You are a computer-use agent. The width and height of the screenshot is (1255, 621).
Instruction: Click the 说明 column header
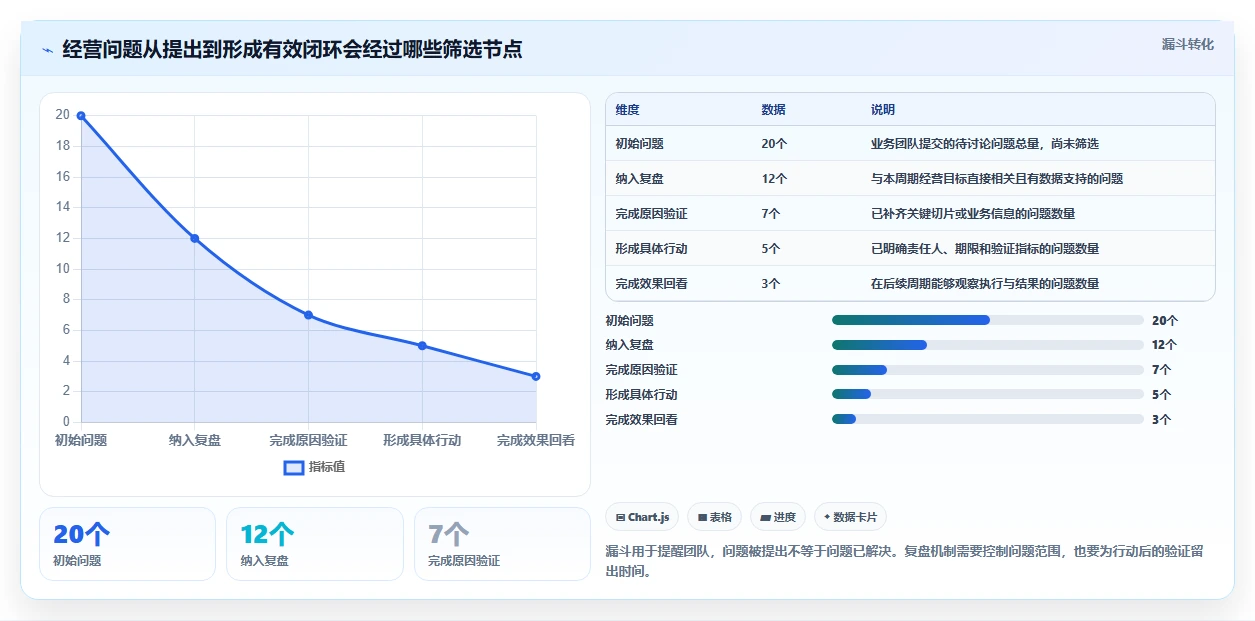pyautogui.click(x=883, y=110)
